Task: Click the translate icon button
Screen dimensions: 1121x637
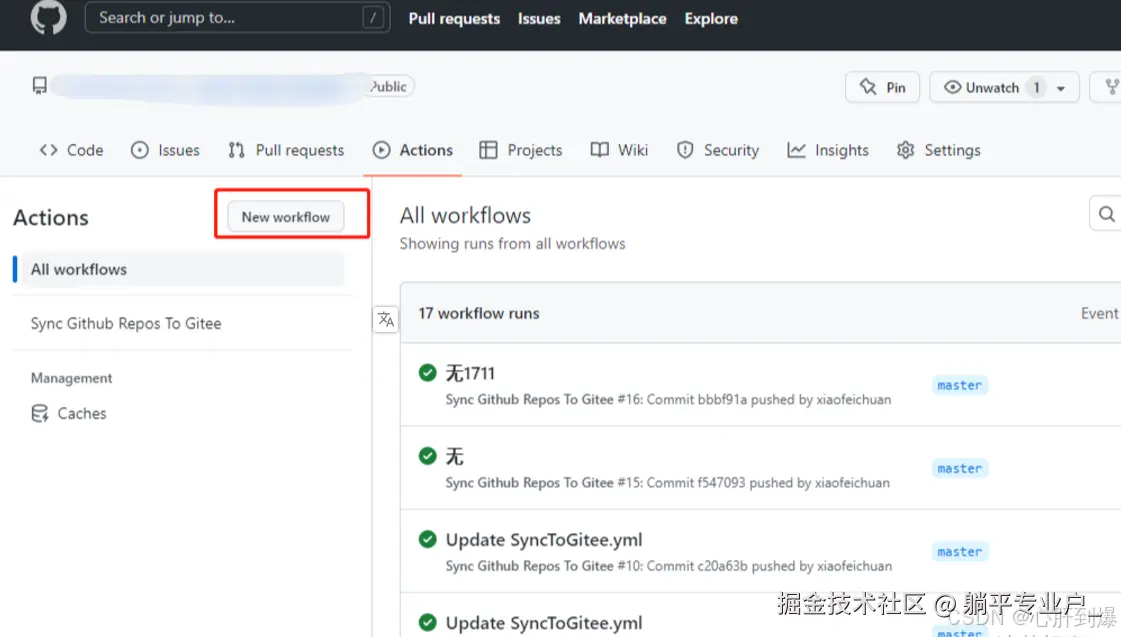Action: (386, 320)
